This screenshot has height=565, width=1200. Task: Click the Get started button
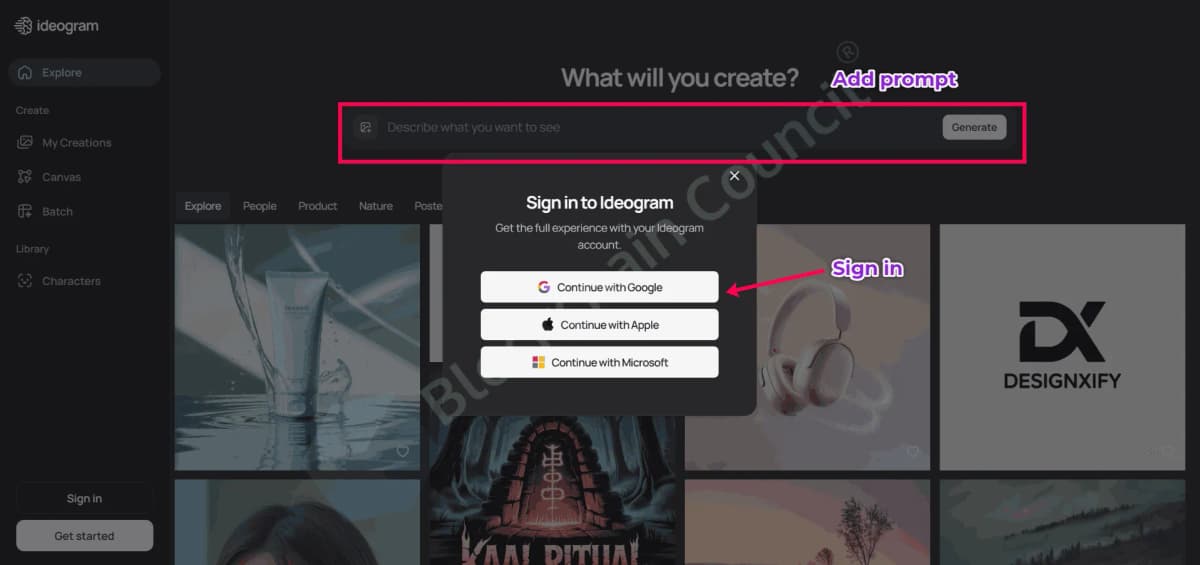(x=84, y=535)
